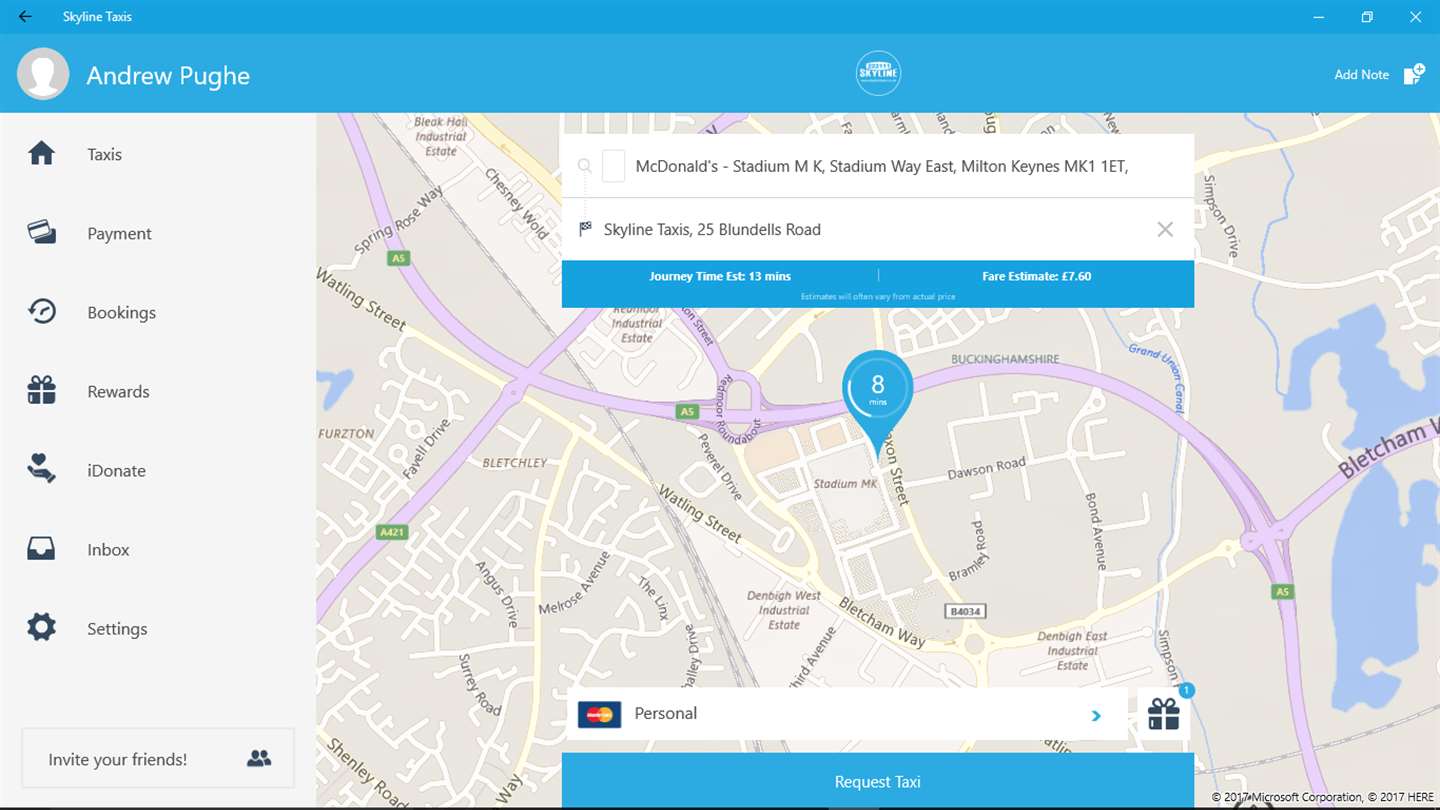
Task: Click the restore window button
Action: 1367,17
